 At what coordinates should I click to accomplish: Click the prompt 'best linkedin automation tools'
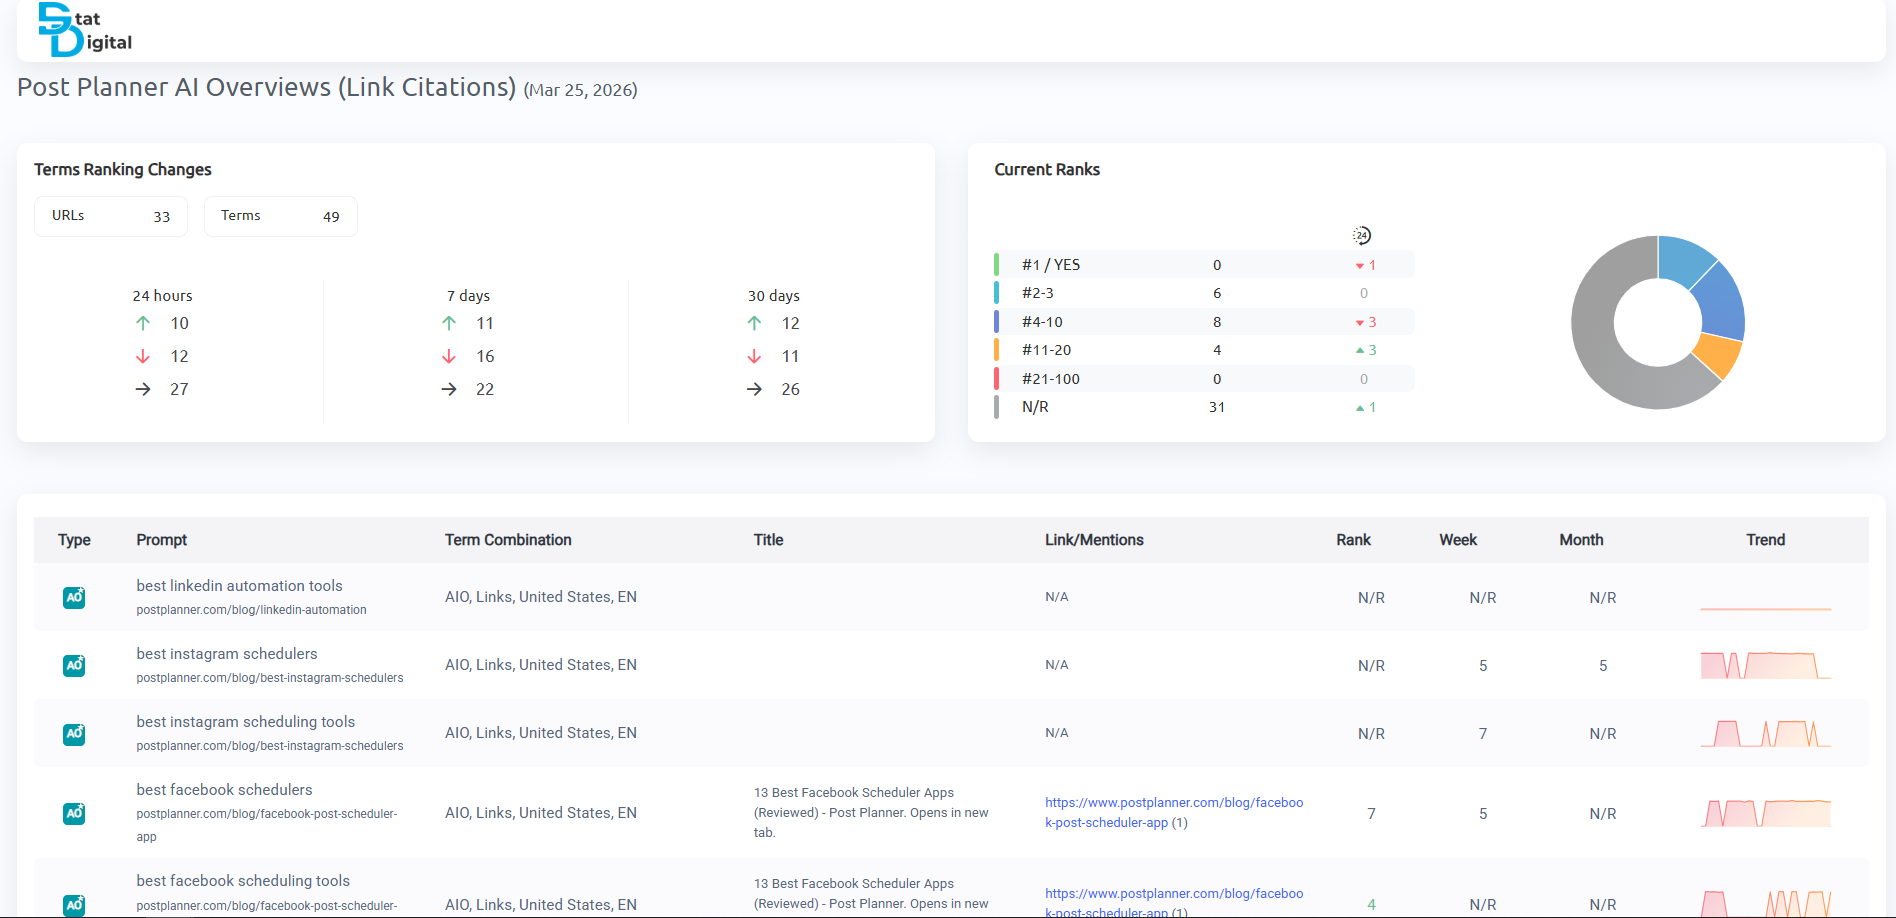(x=239, y=586)
